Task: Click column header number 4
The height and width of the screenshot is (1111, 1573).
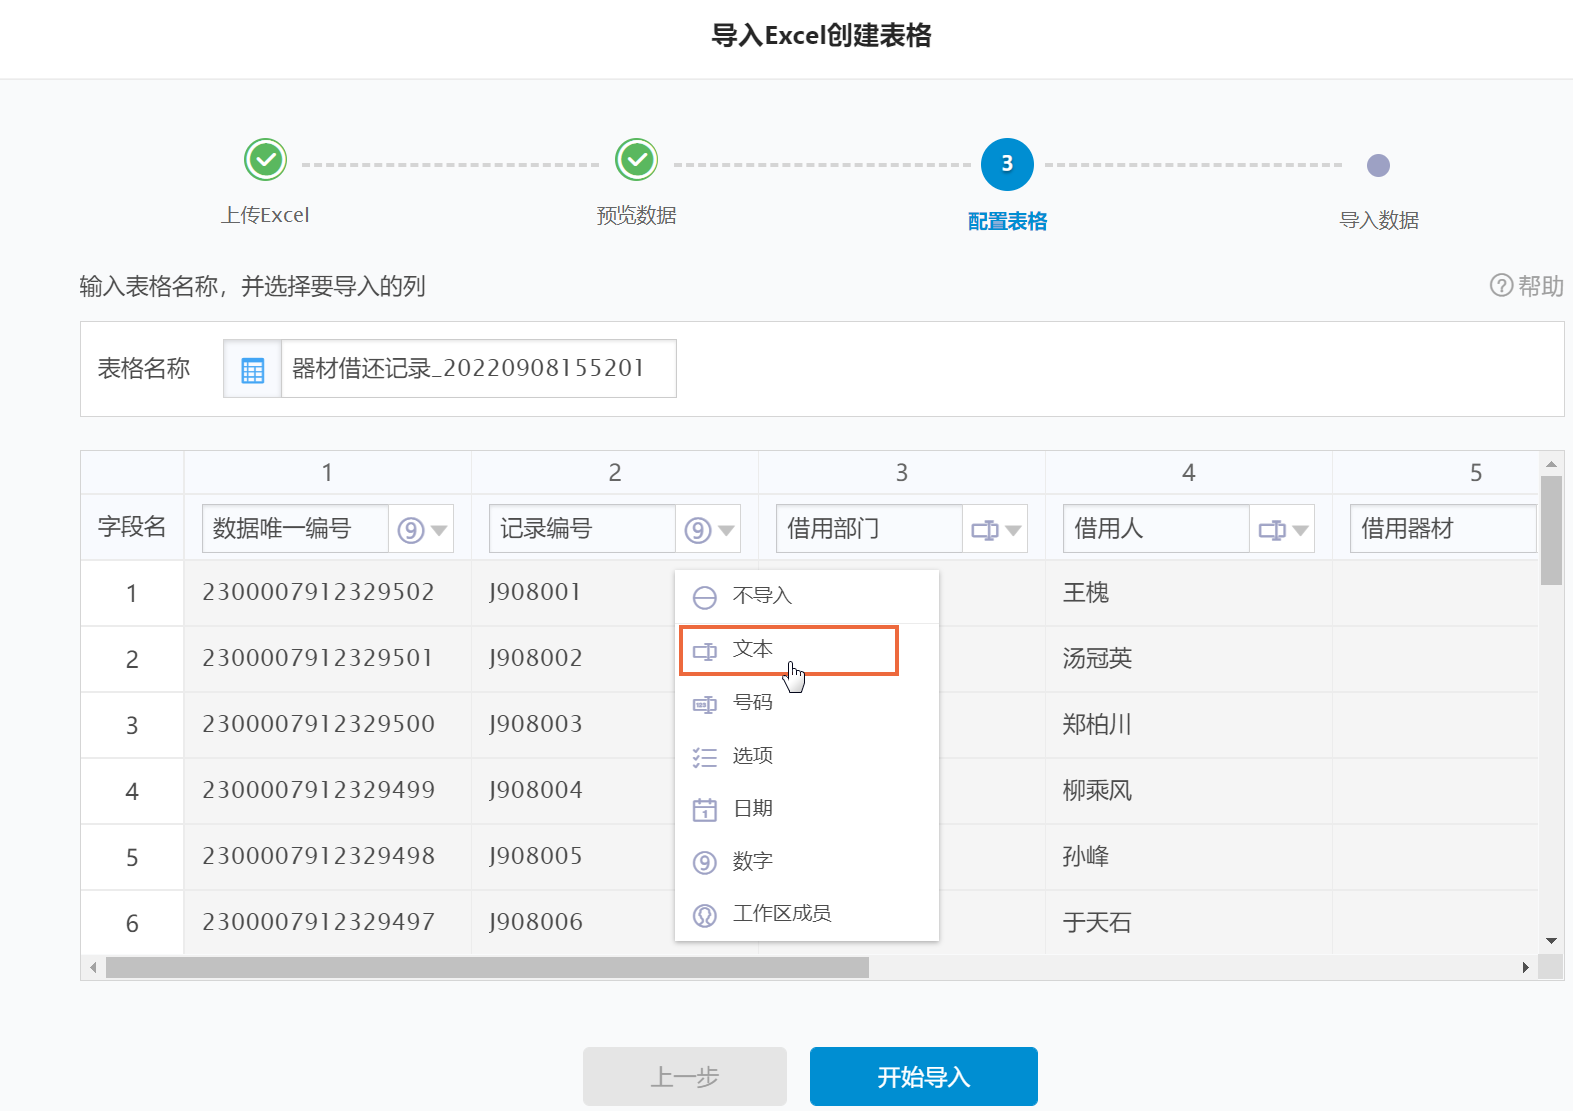Action: click(1188, 473)
